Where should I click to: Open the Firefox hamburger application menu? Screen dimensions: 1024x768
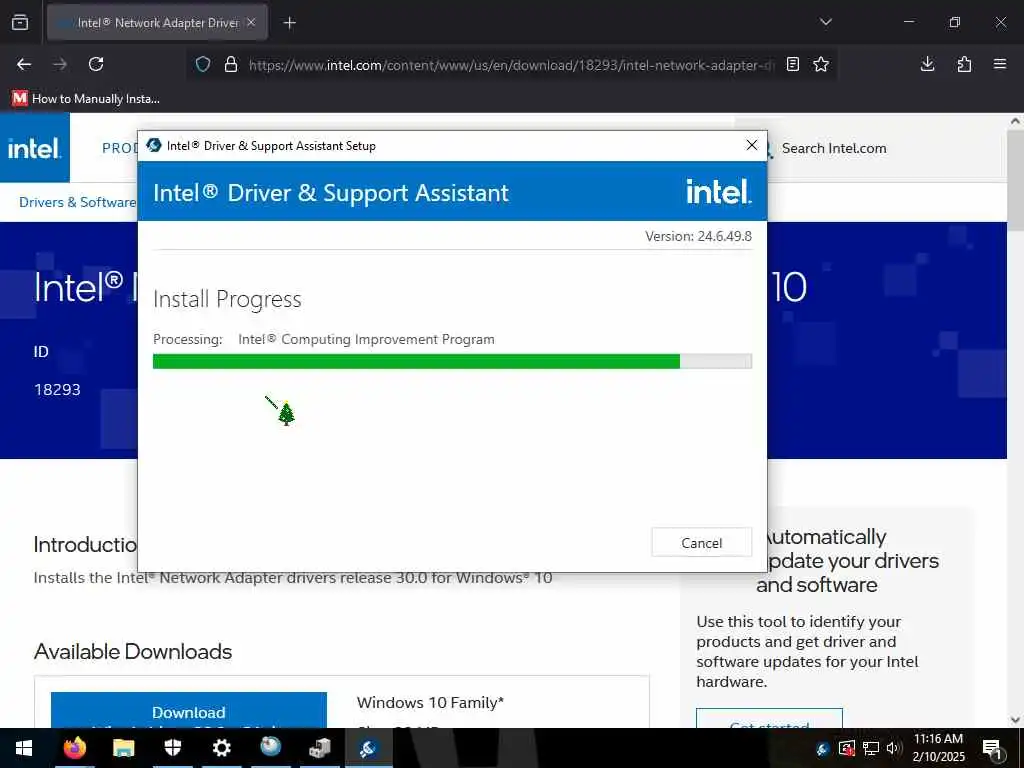(x=1000, y=64)
